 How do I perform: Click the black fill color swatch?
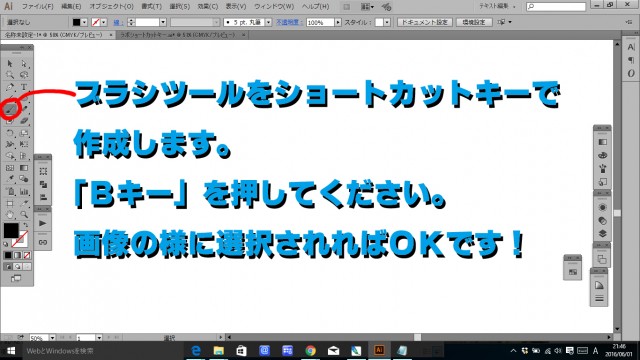coord(11,230)
